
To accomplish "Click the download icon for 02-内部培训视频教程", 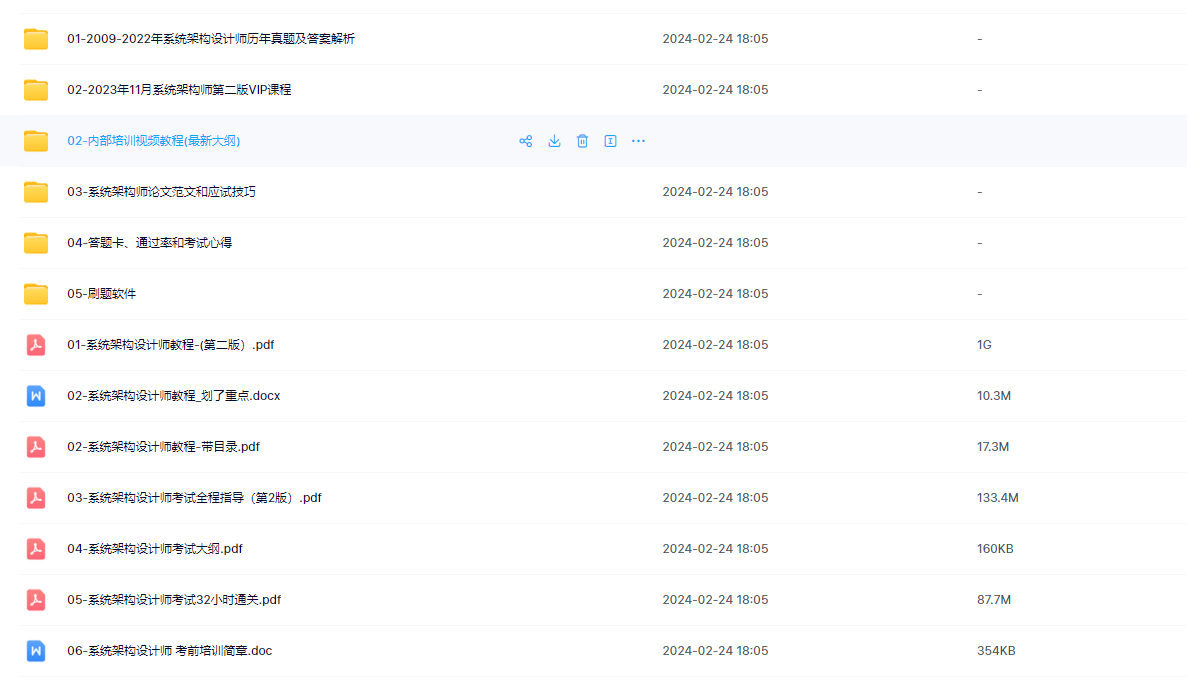I will pyautogui.click(x=554, y=141).
